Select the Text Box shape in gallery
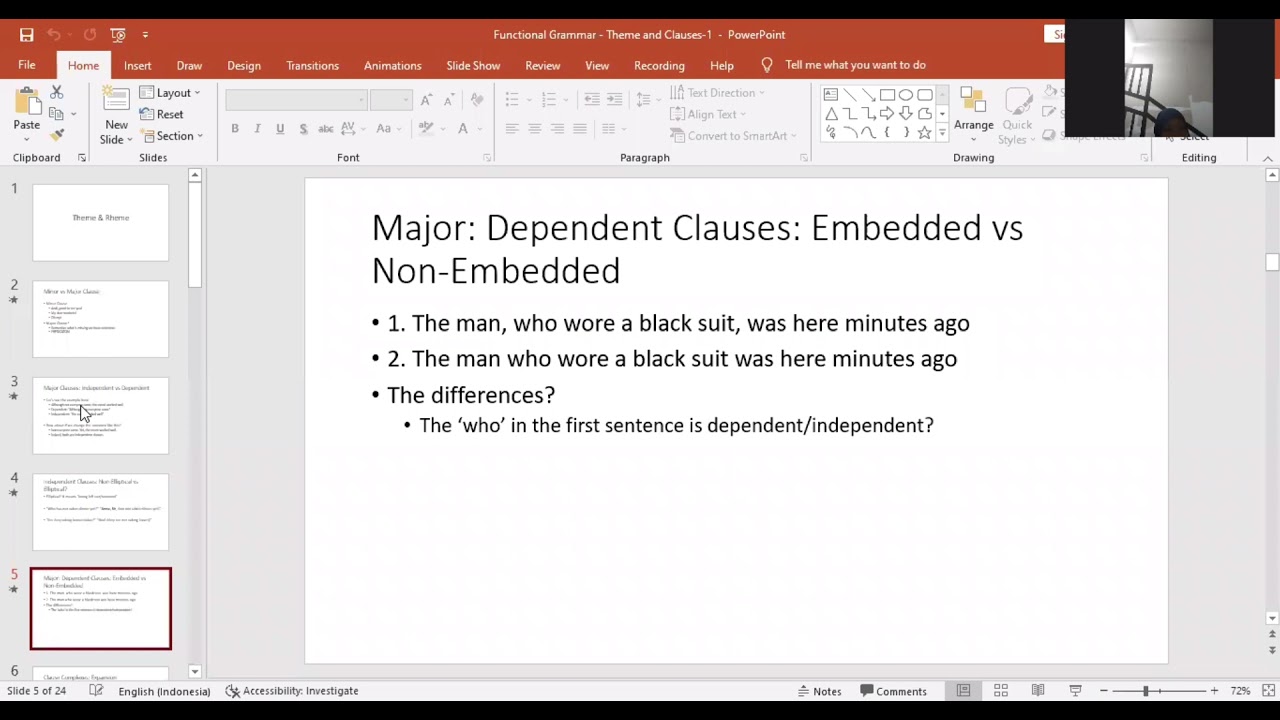 (x=831, y=95)
